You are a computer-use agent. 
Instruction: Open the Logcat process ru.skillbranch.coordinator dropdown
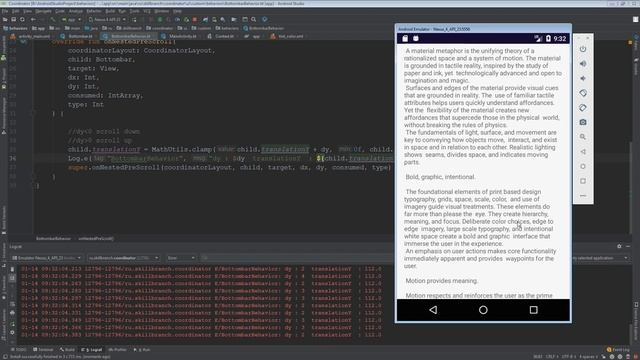point(124,258)
